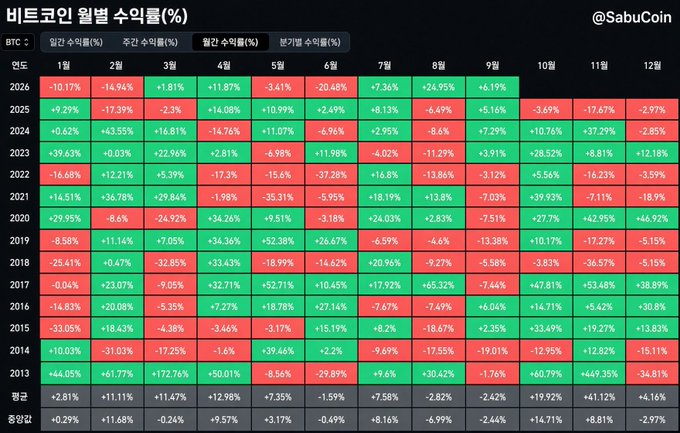Viewport: 680px width, 433px height.
Task: Open the BTC coin selector dropdown
Action: [x=17, y=42]
